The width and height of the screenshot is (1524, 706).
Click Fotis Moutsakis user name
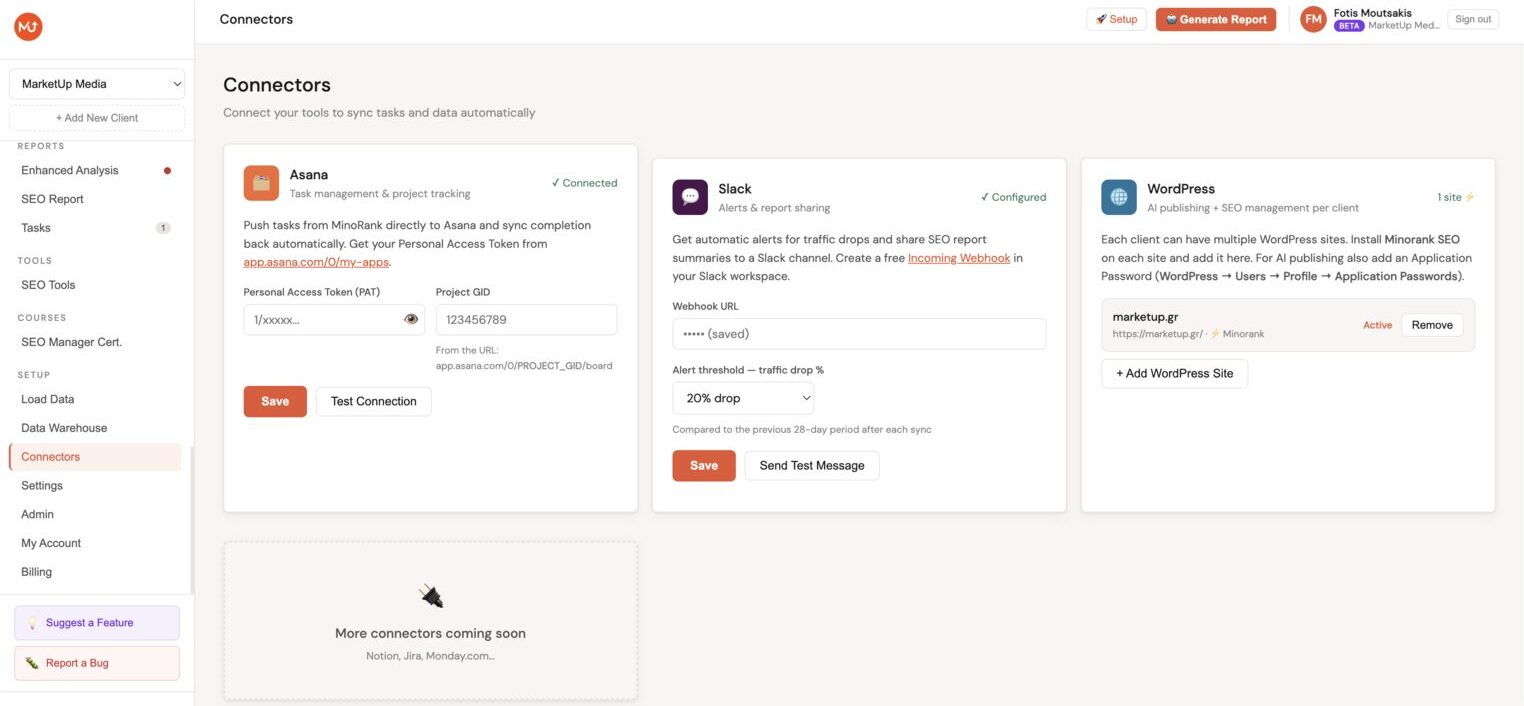pyautogui.click(x=1373, y=13)
